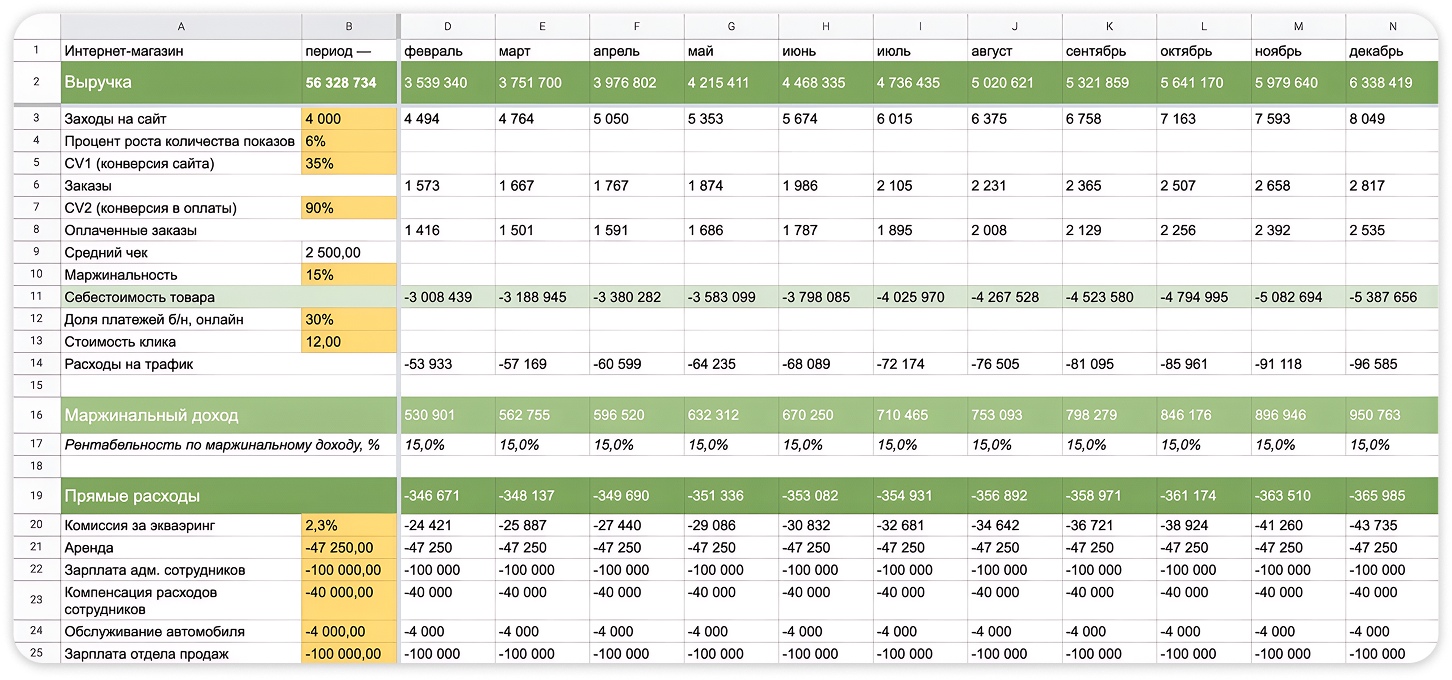Select row 23 number header
Viewport: 1452px width, 680px height.
pos(36,600)
